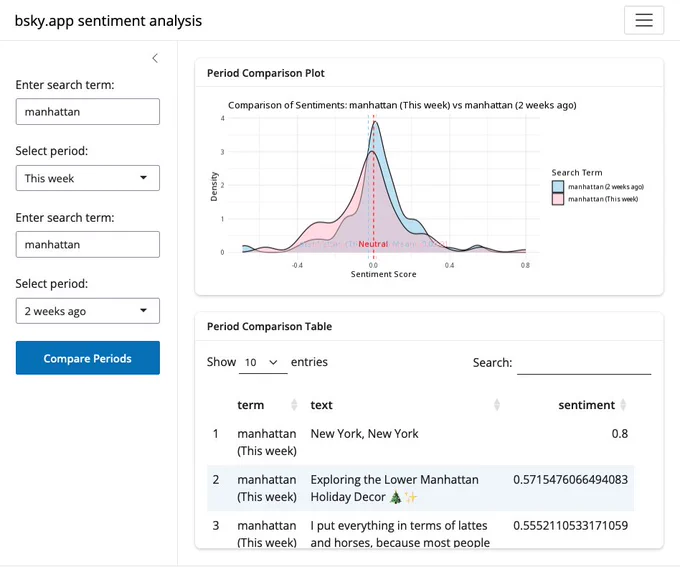
Task: Open the second period dropdown showing 2 weeks ago
Action: pyautogui.click(x=88, y=311)
